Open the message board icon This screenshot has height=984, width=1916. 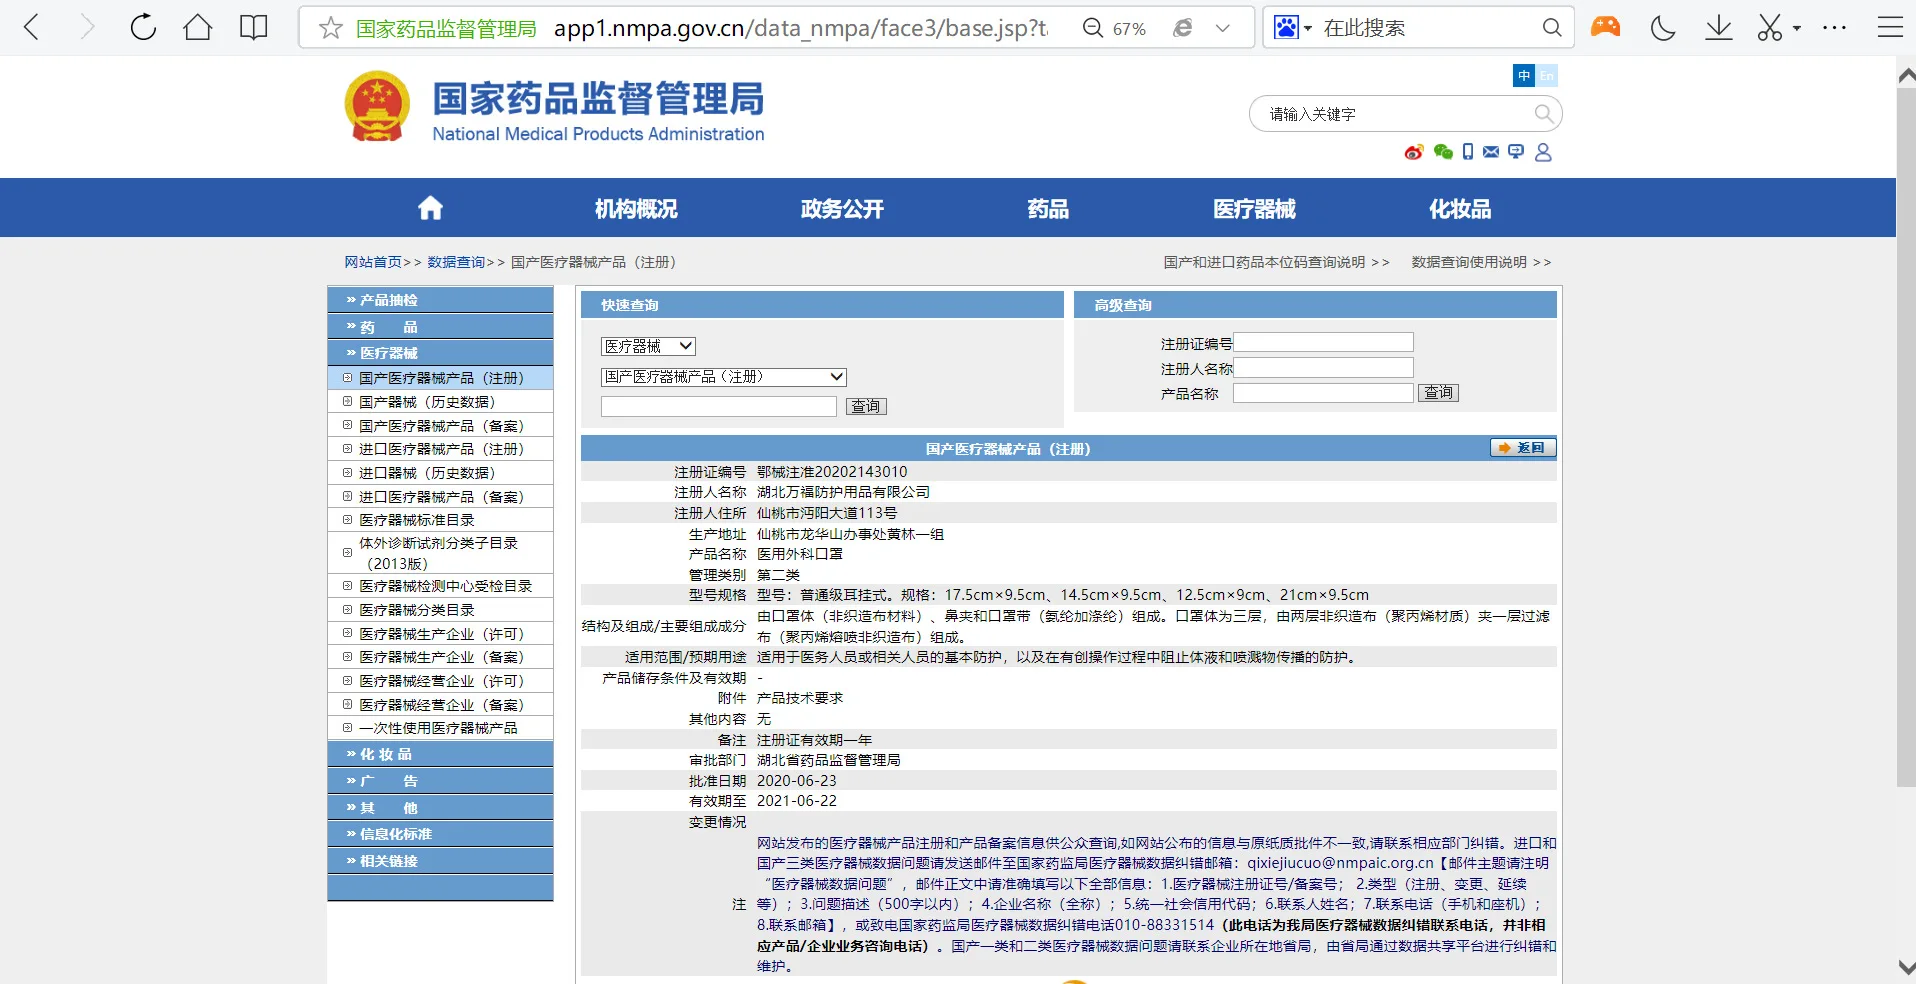[1516, 152]
